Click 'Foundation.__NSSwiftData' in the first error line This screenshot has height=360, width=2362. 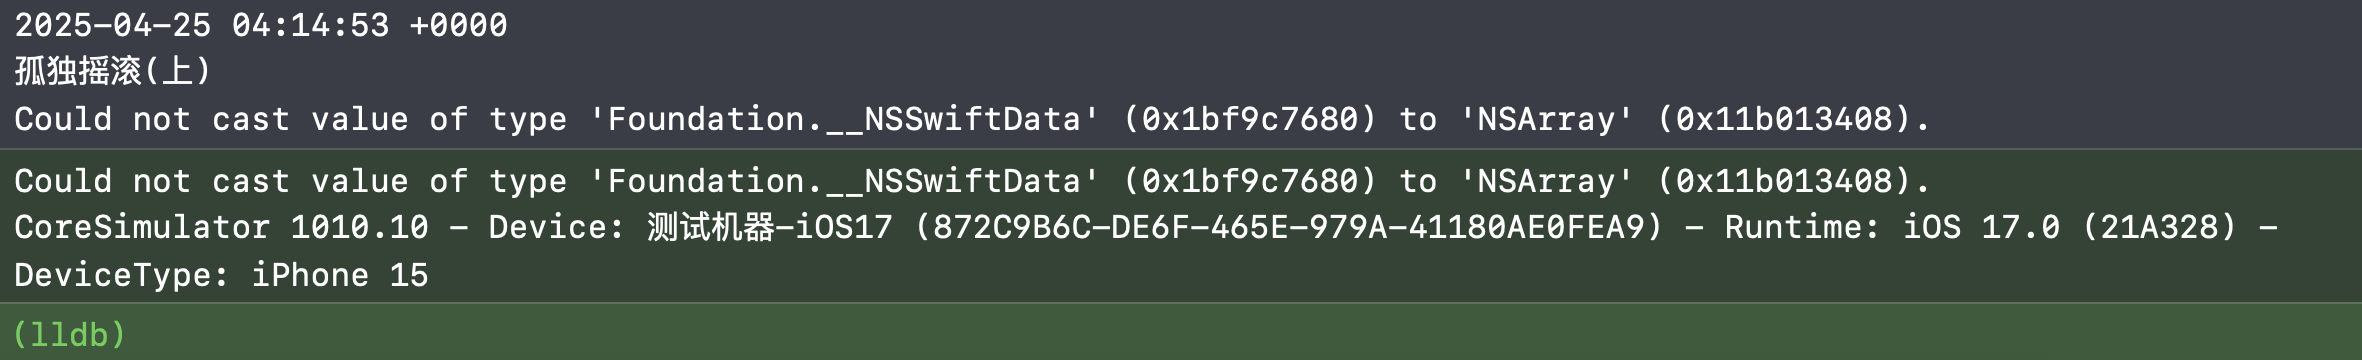click(x=844, y=119)
